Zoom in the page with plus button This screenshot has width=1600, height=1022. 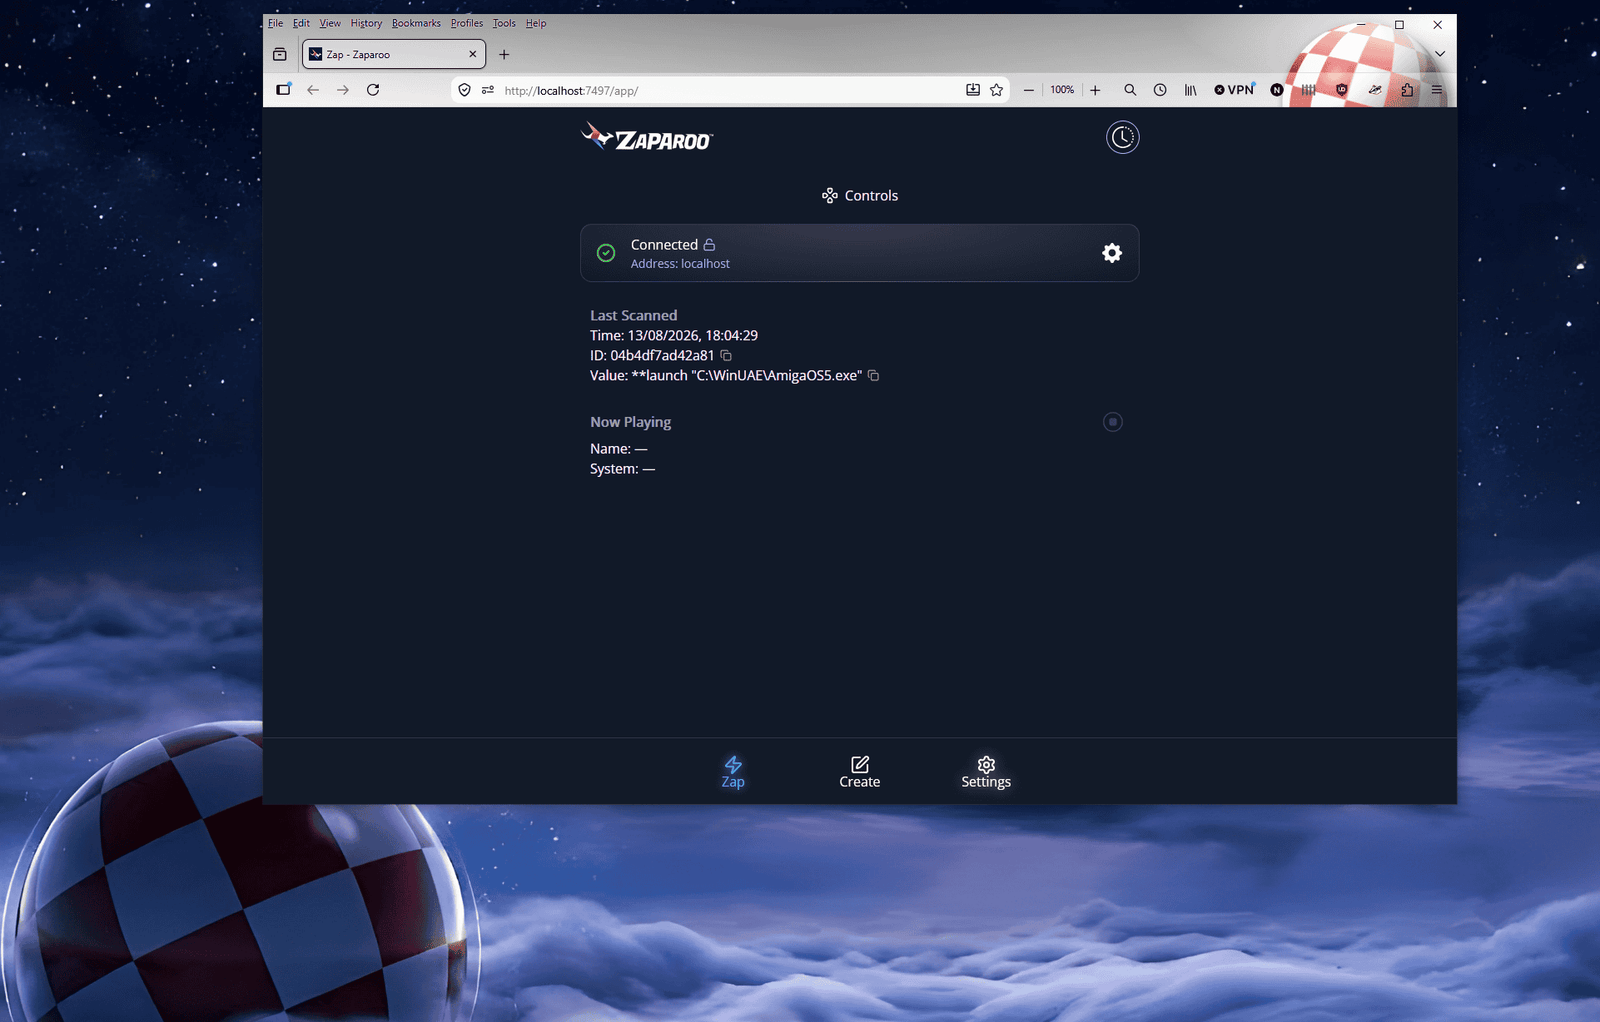(x=1095, y=90)
